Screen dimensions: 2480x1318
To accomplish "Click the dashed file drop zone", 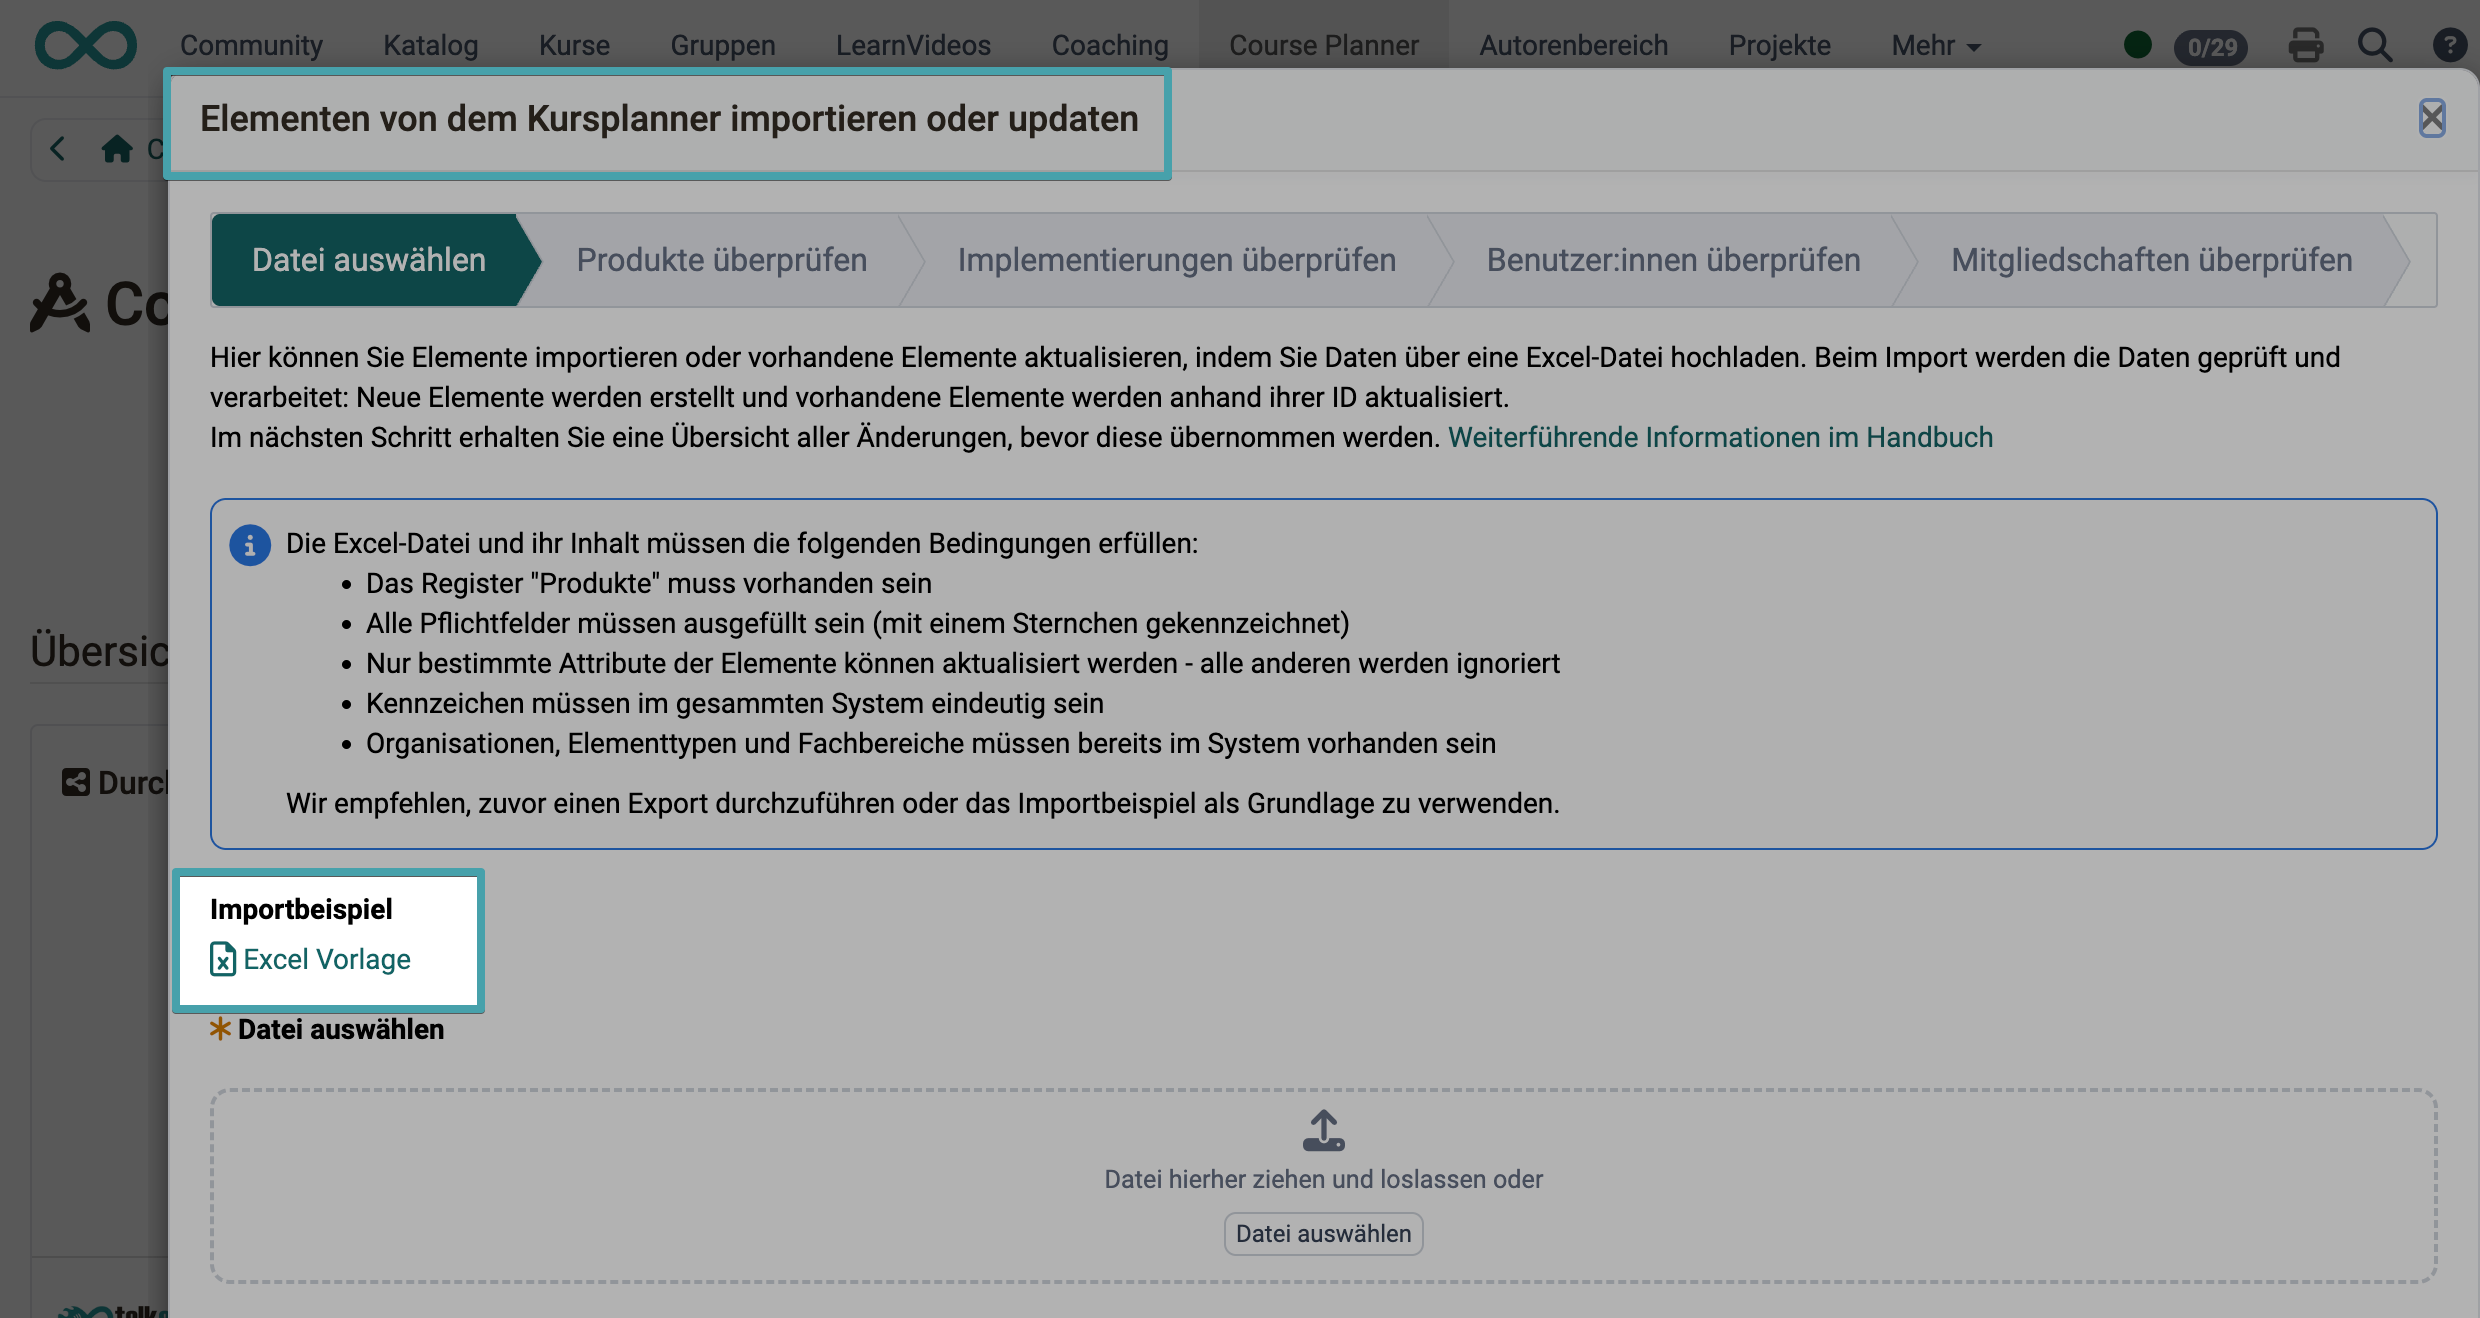I will (x=1323, y=1185).
